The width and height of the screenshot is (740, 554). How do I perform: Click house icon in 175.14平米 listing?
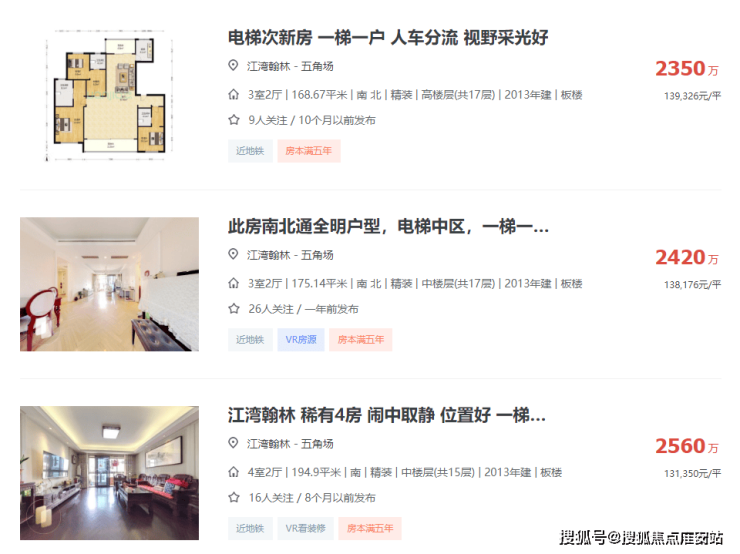pos(234,283)
